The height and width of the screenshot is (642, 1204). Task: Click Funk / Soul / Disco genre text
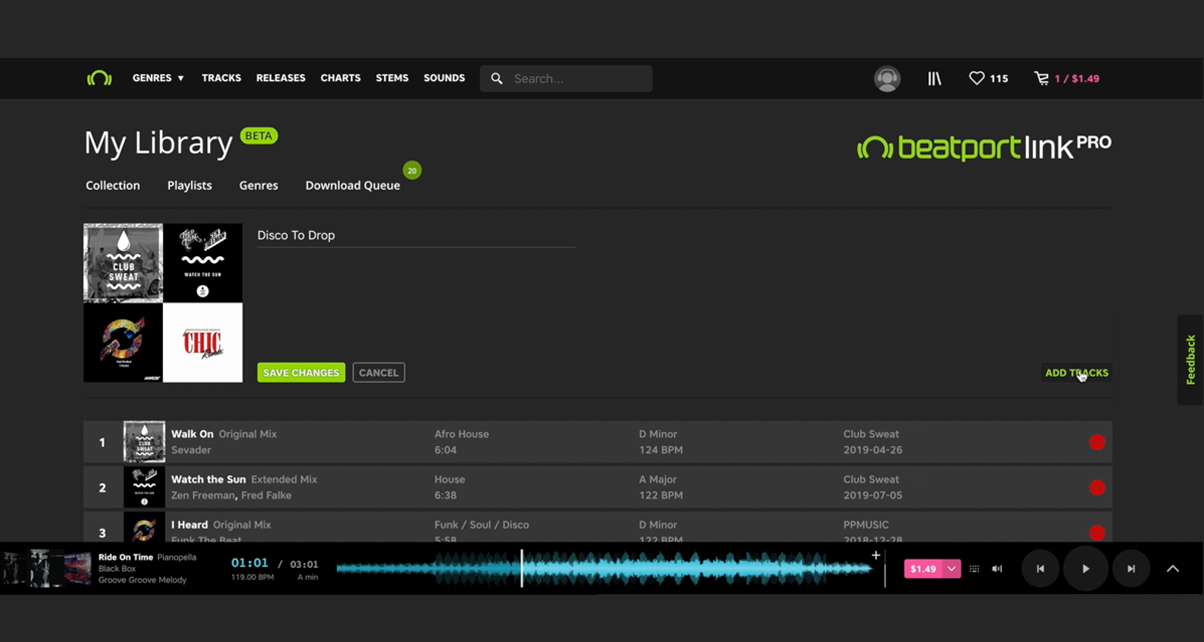pyautogui.click(x=482, y=524)
